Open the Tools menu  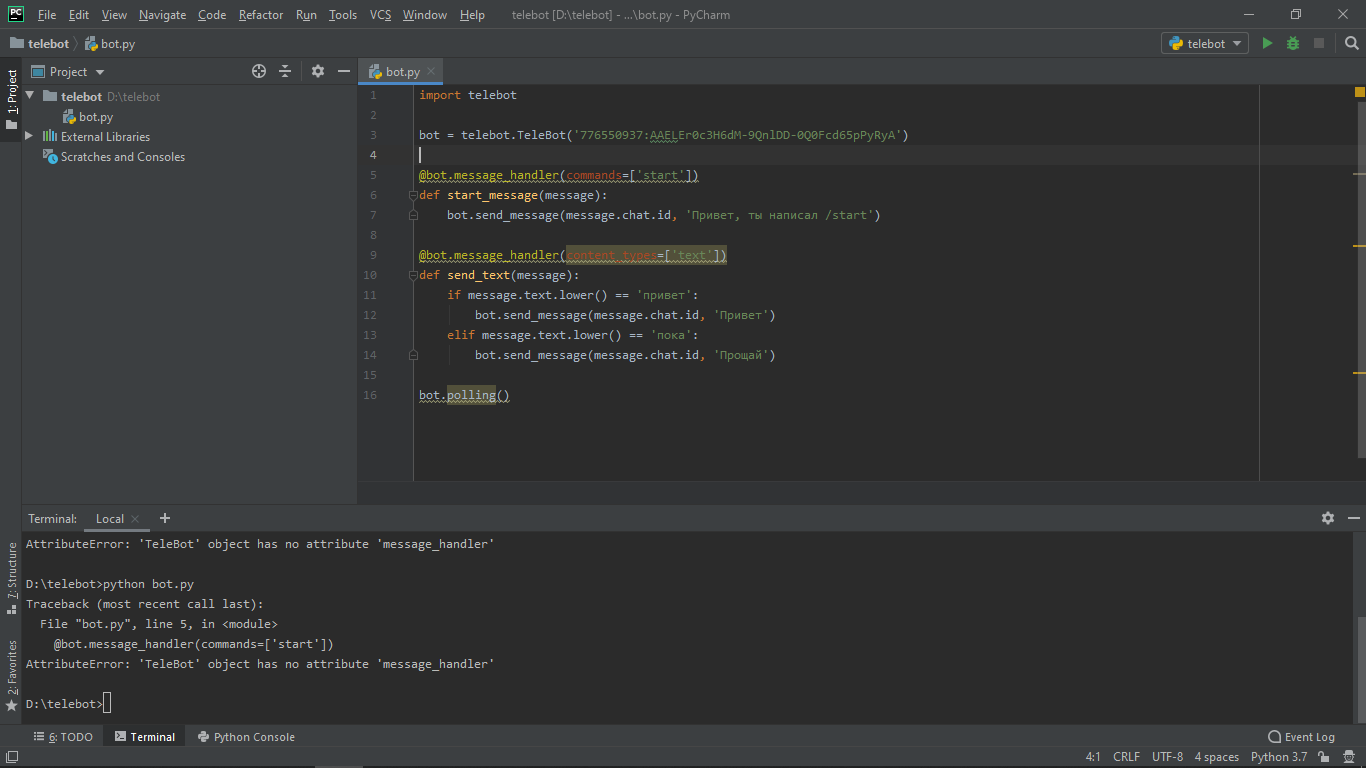pyautogui.click(x=342, y=15)
